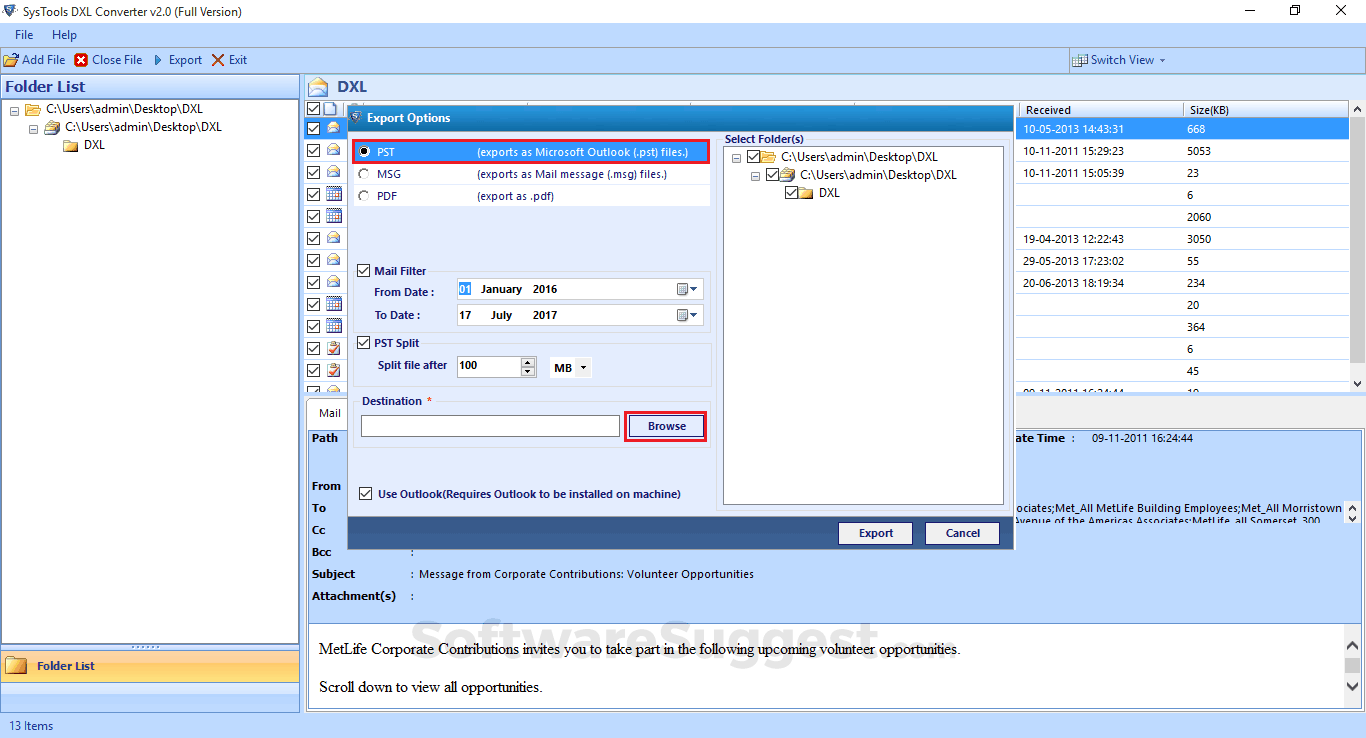The image size is (1366, 738).
Task: Uncheck Use Outlook option
Action: 366,493
